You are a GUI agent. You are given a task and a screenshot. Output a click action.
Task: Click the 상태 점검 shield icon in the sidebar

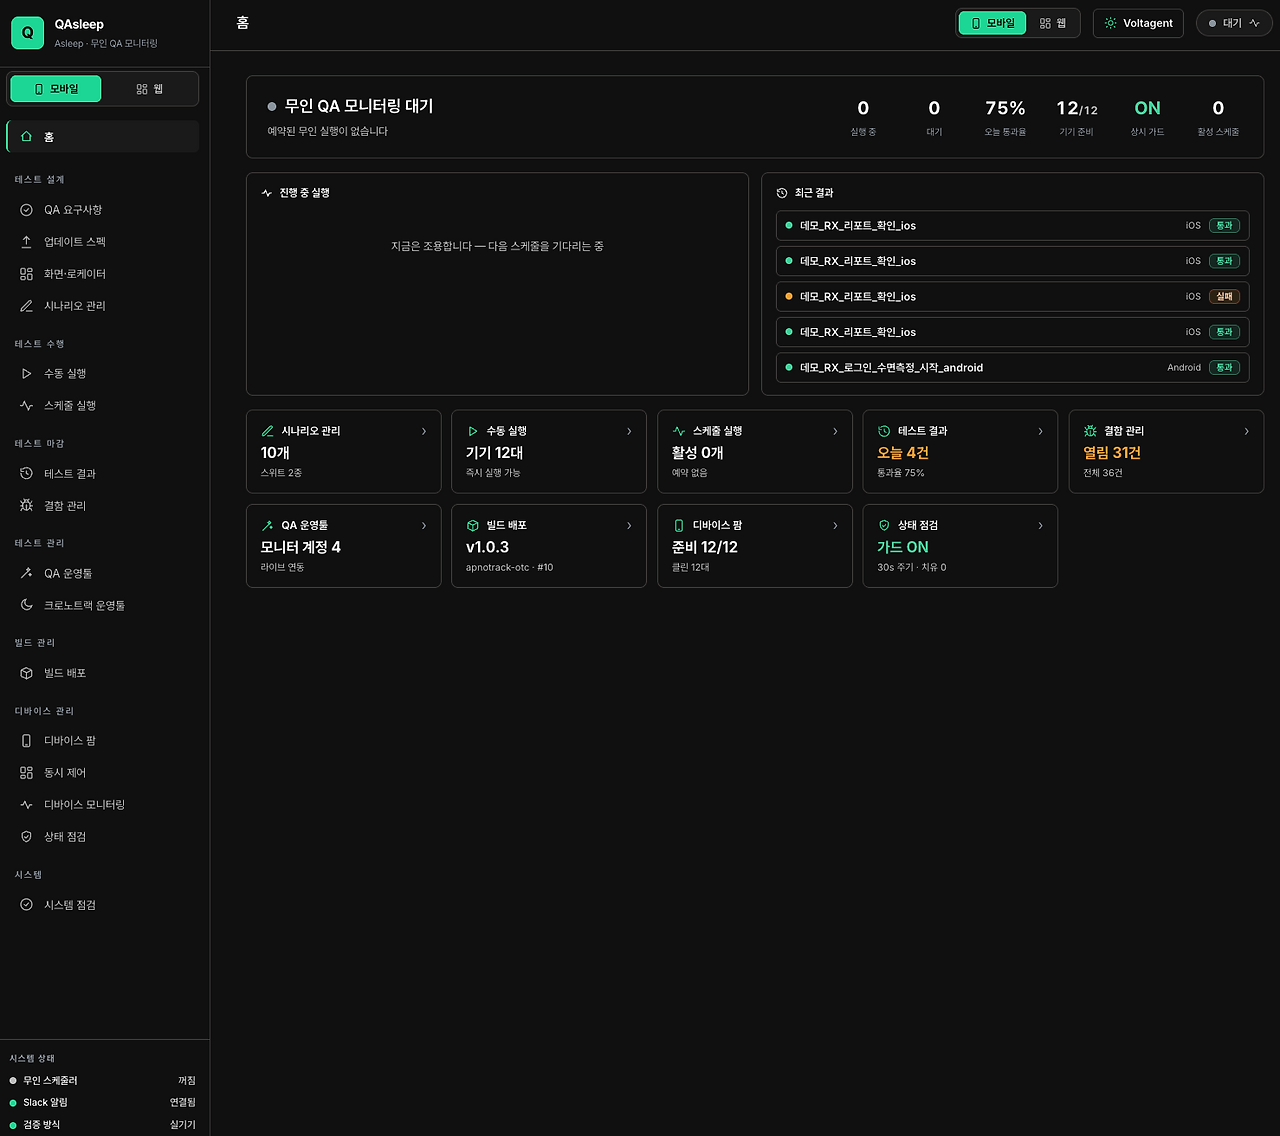pyautogui.click(x=27, y=837)
